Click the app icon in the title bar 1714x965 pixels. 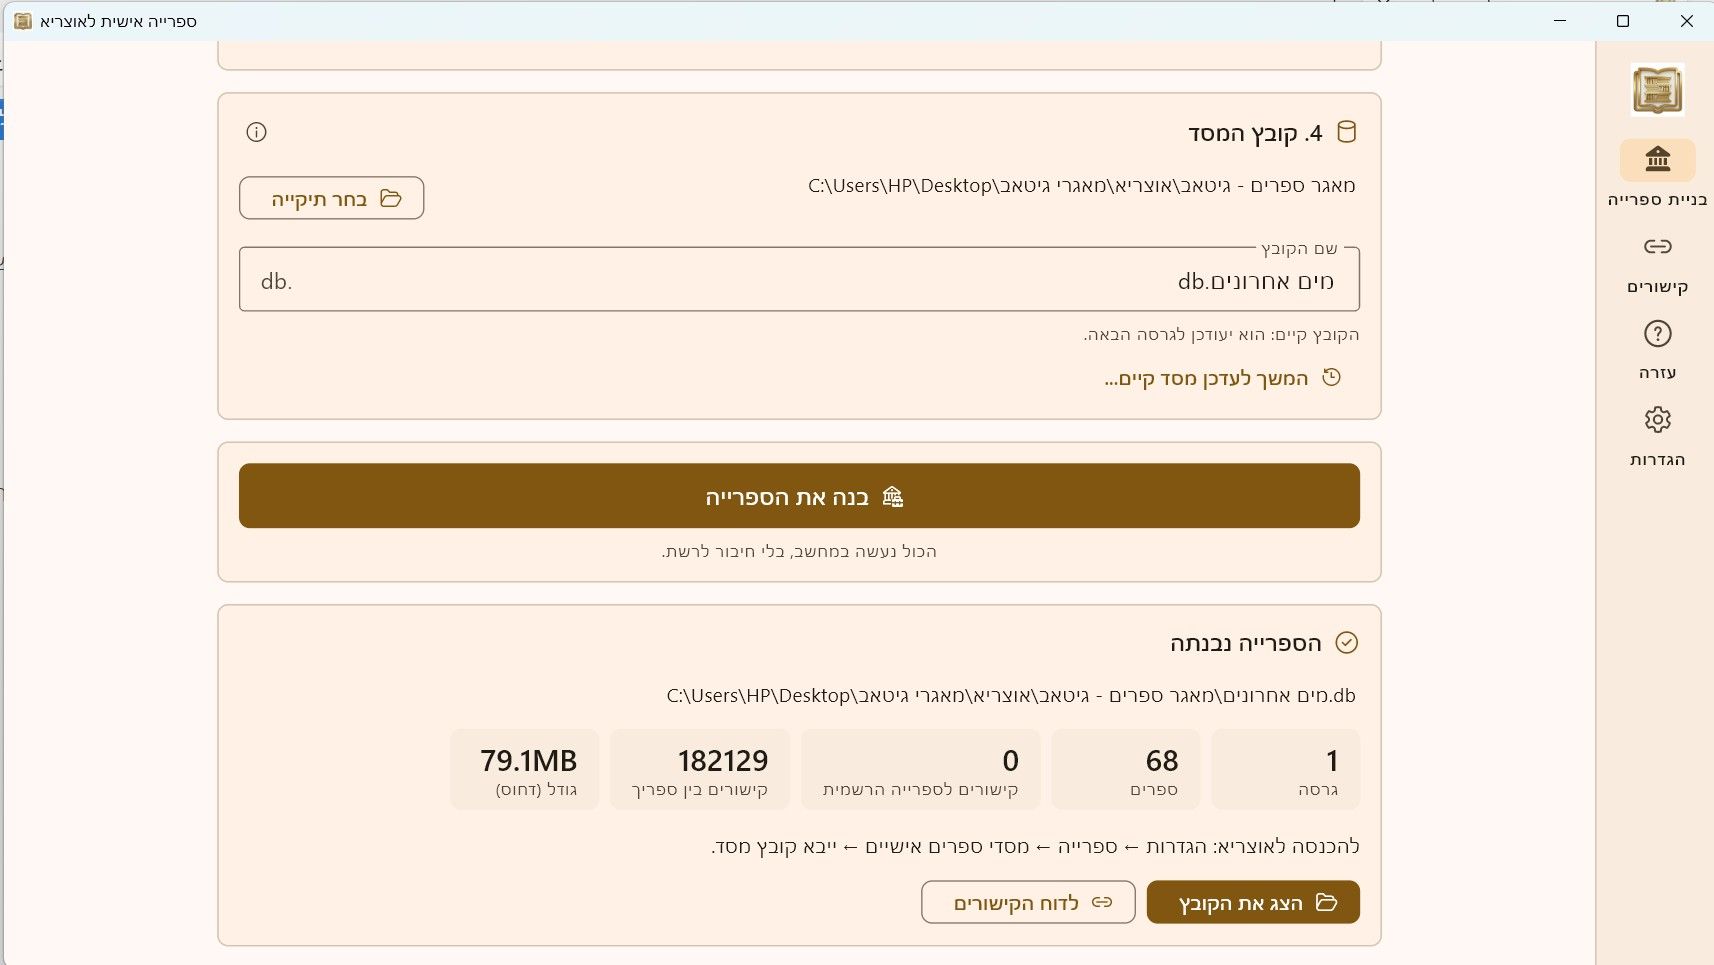point(23,21)
